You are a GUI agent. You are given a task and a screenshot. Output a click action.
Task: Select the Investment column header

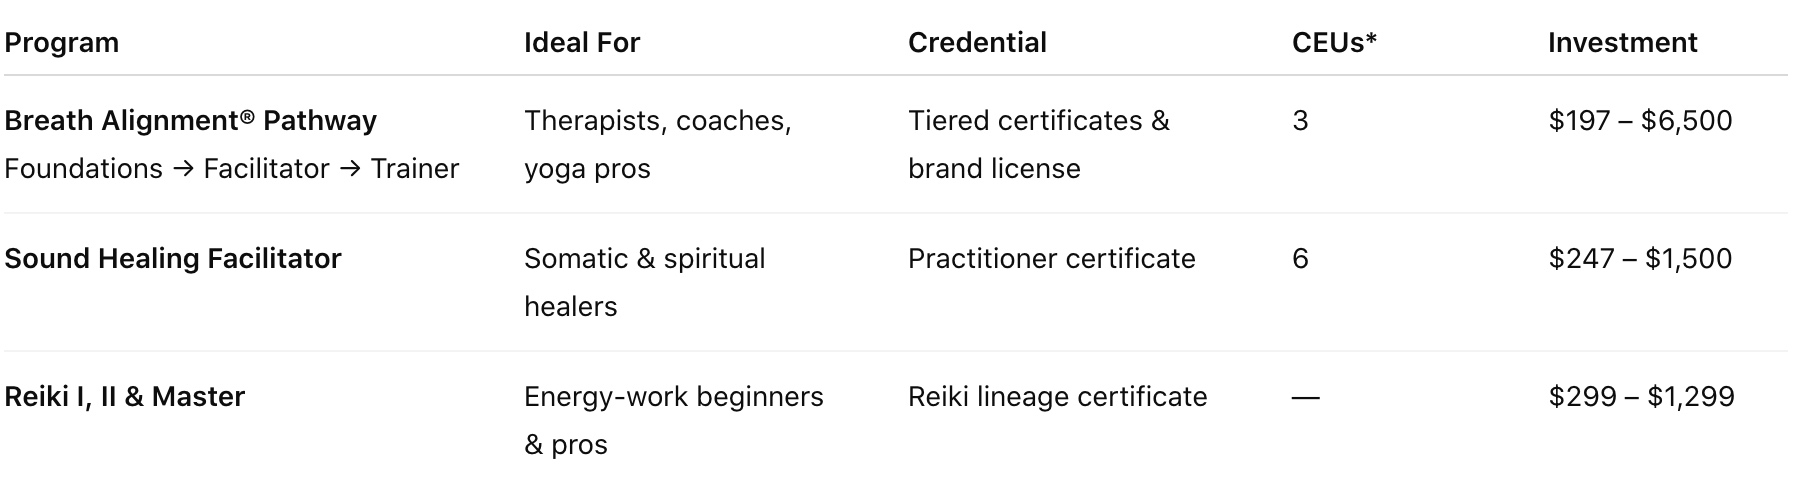coord(1622,42)
